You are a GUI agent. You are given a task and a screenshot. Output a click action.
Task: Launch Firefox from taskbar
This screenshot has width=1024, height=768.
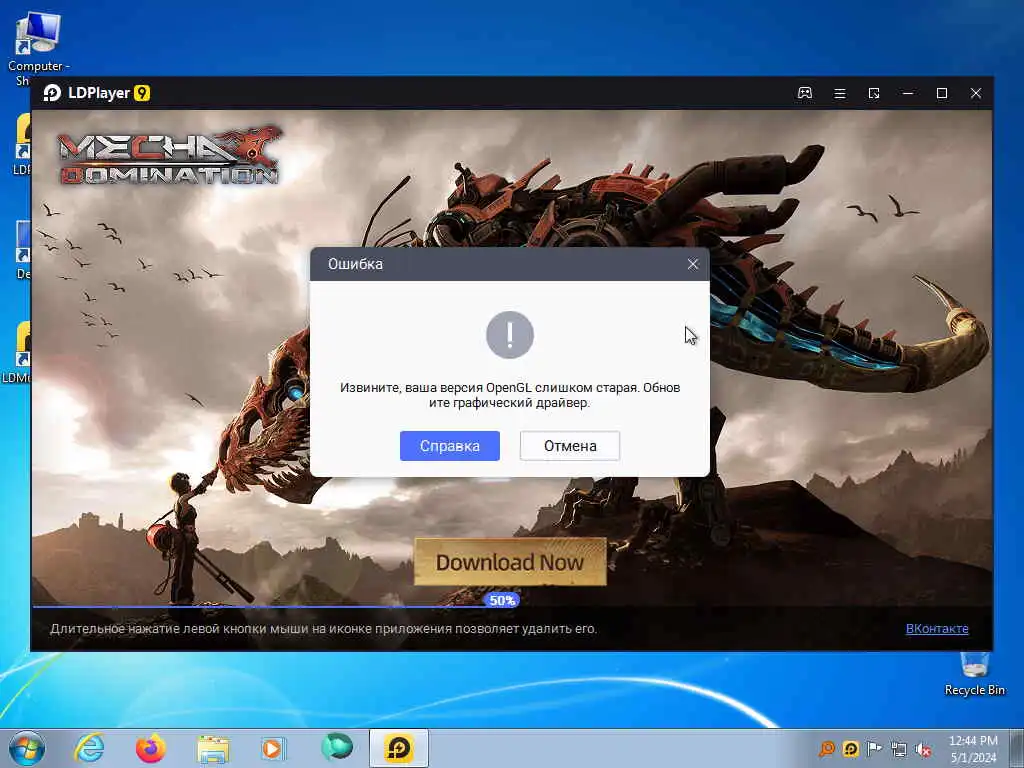pos(150,748)
